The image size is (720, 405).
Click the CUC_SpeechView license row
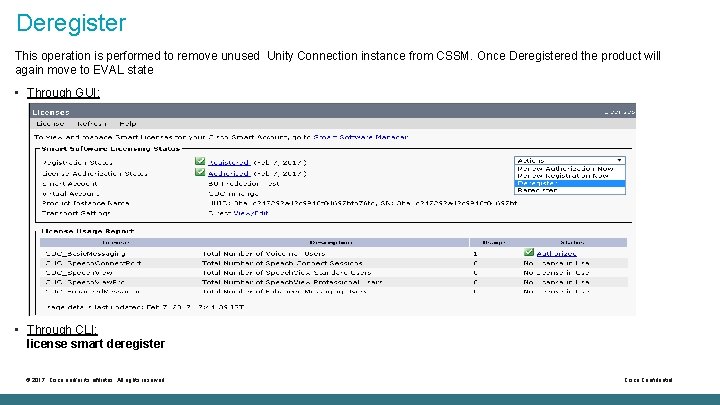[x=334, y=273]
